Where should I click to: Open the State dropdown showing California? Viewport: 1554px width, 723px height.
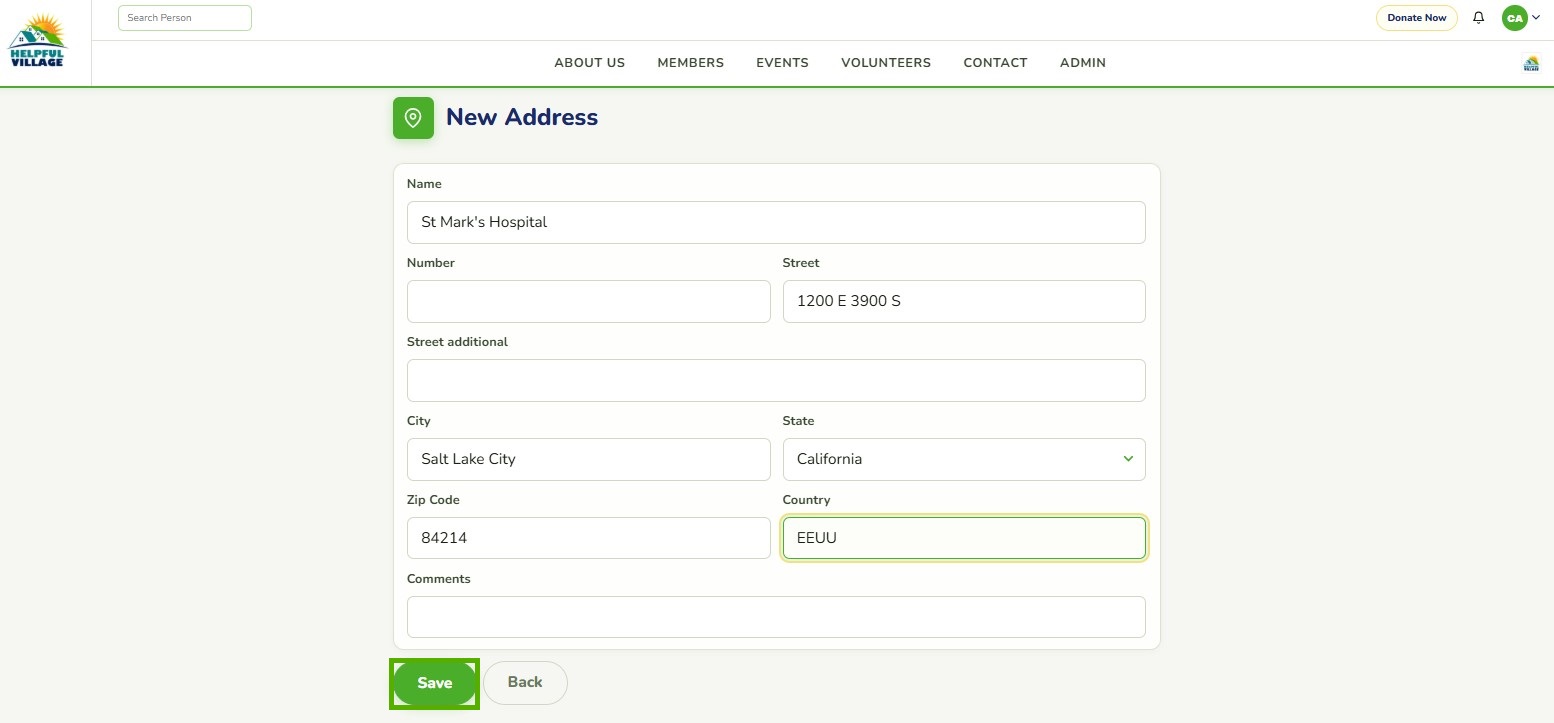click(x=964, y=459)
